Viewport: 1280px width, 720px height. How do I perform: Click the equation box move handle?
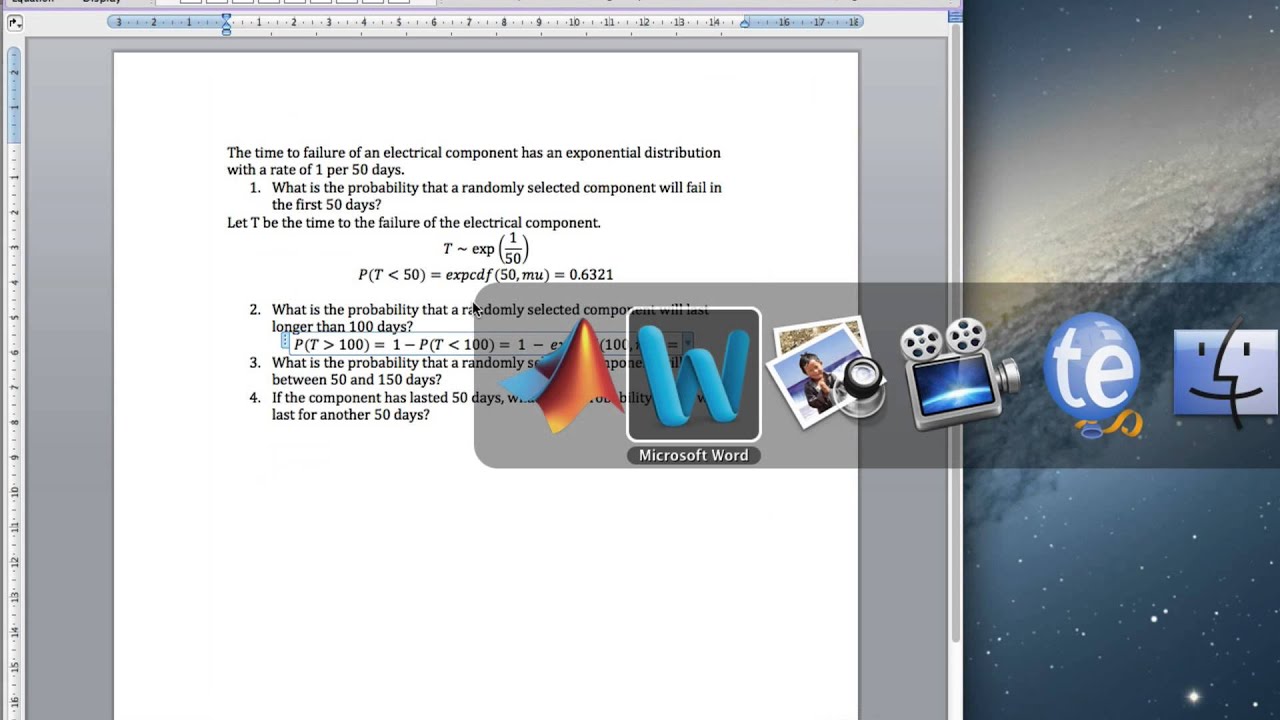pyautogui.click(x=286, y=341)
